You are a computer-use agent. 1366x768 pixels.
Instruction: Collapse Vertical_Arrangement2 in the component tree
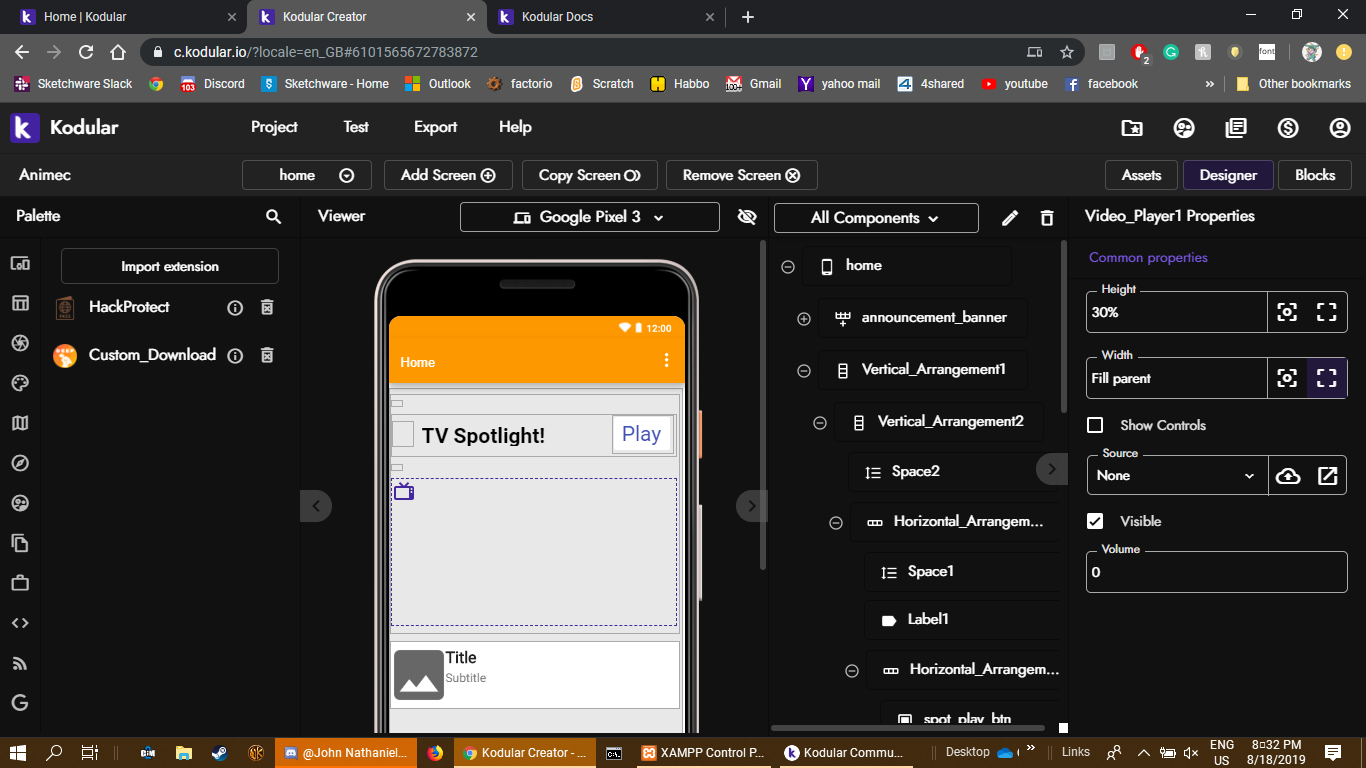click(x=819, y=422)
